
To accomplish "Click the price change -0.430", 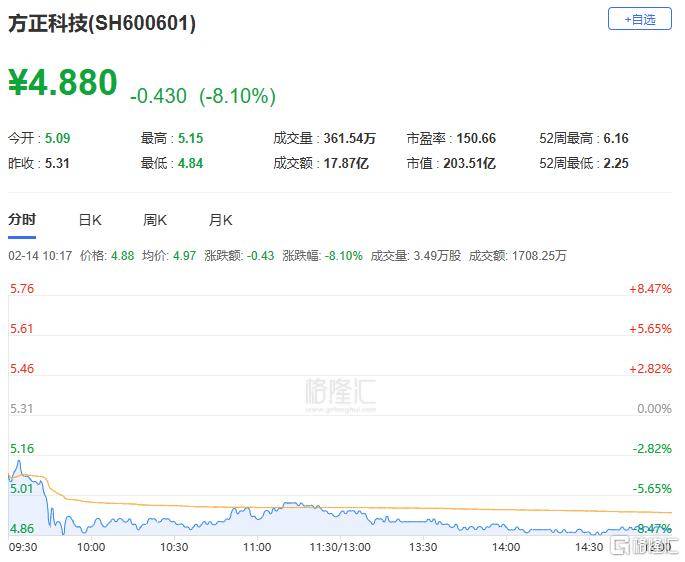I will 159,96.
